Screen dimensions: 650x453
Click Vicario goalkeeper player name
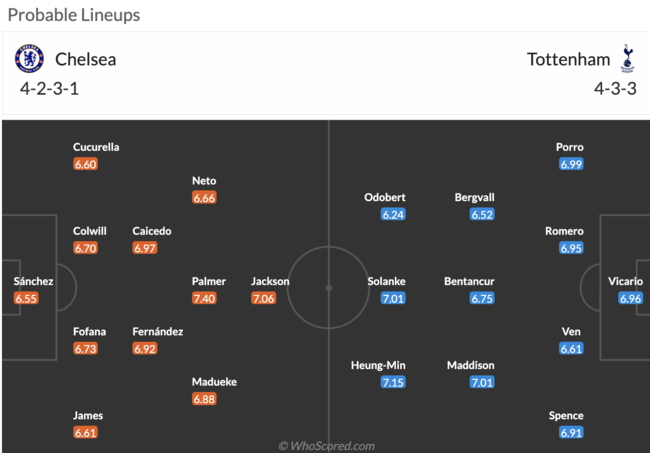626,281
